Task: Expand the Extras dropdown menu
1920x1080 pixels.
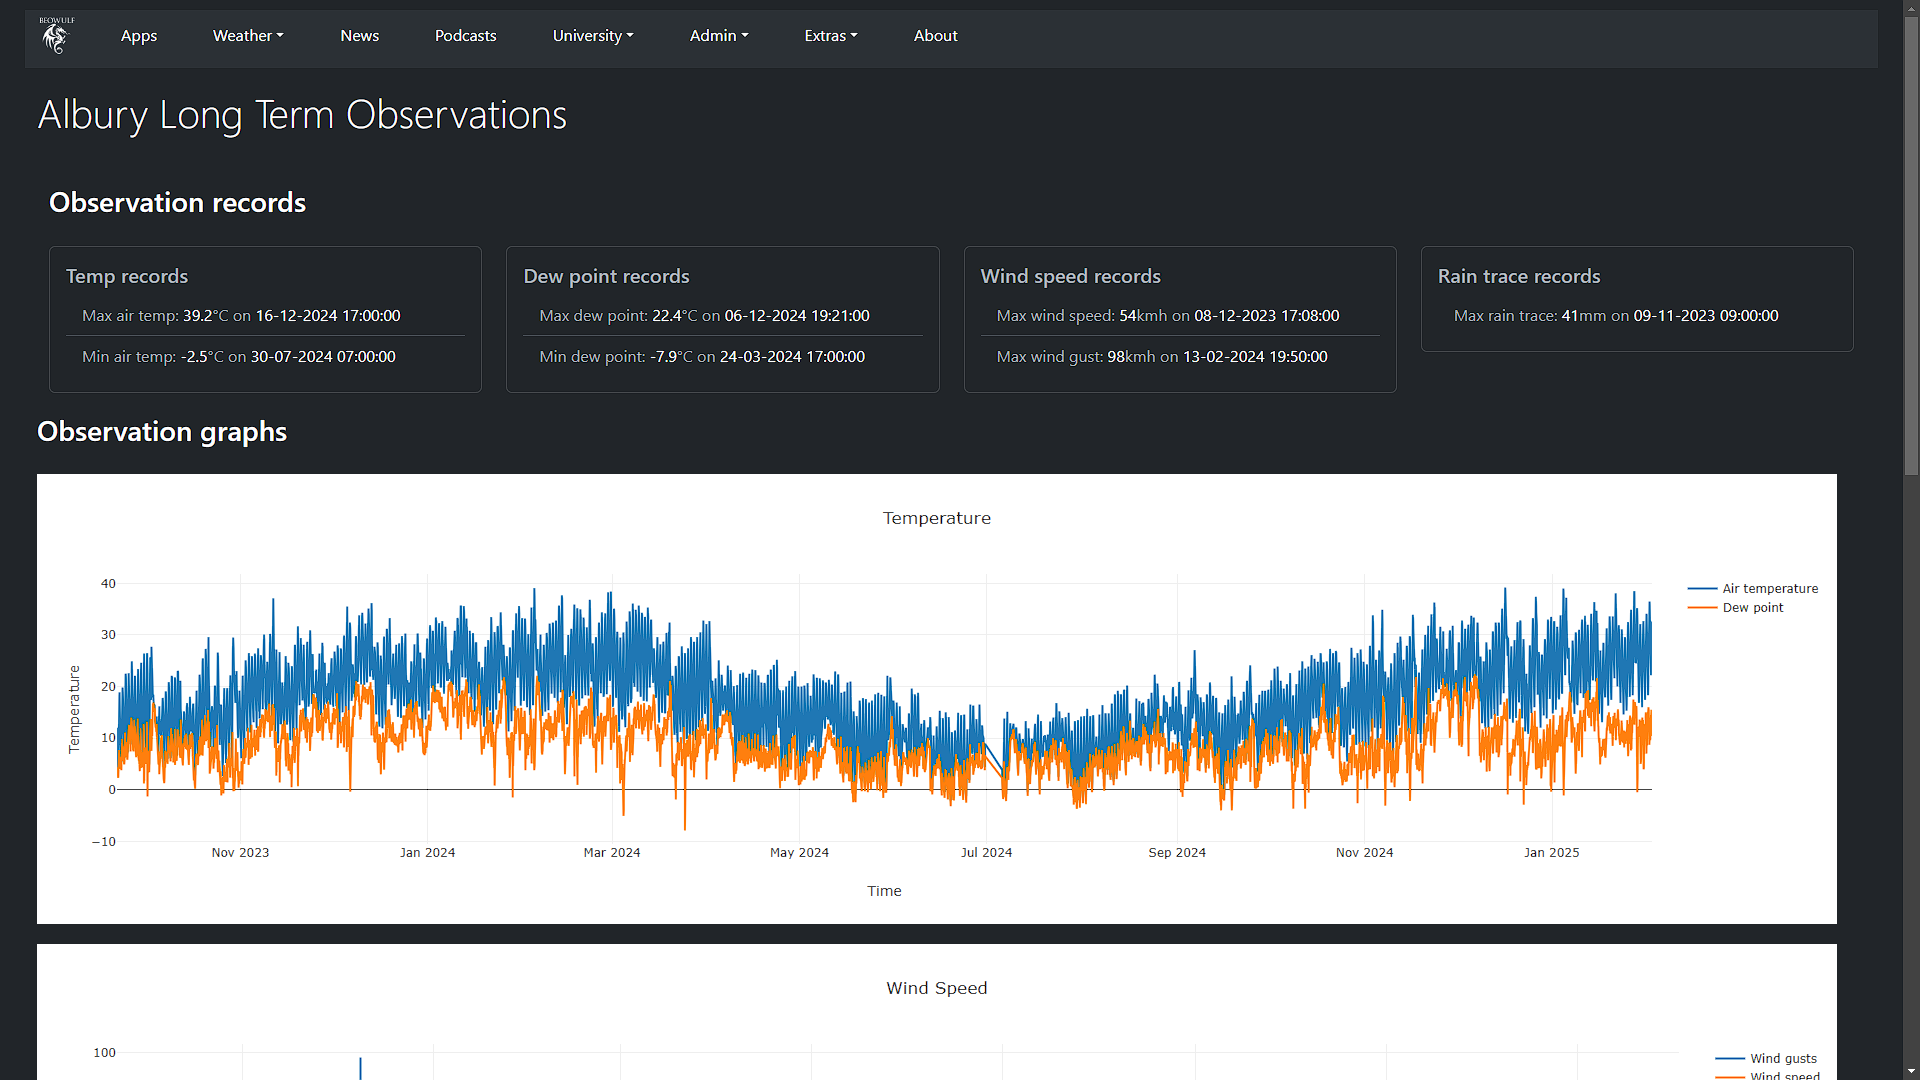Action: pos(830,36)
